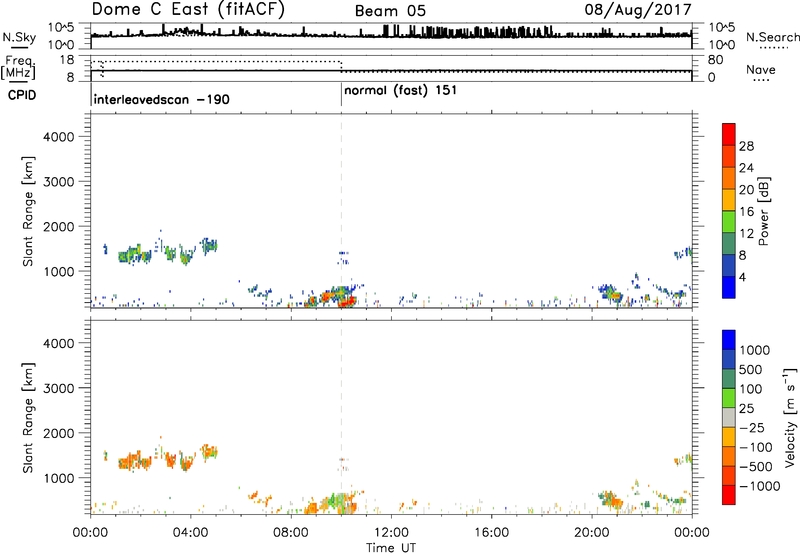
Task: Click the Power [dB] color bar title
Action: coord(764,211)
